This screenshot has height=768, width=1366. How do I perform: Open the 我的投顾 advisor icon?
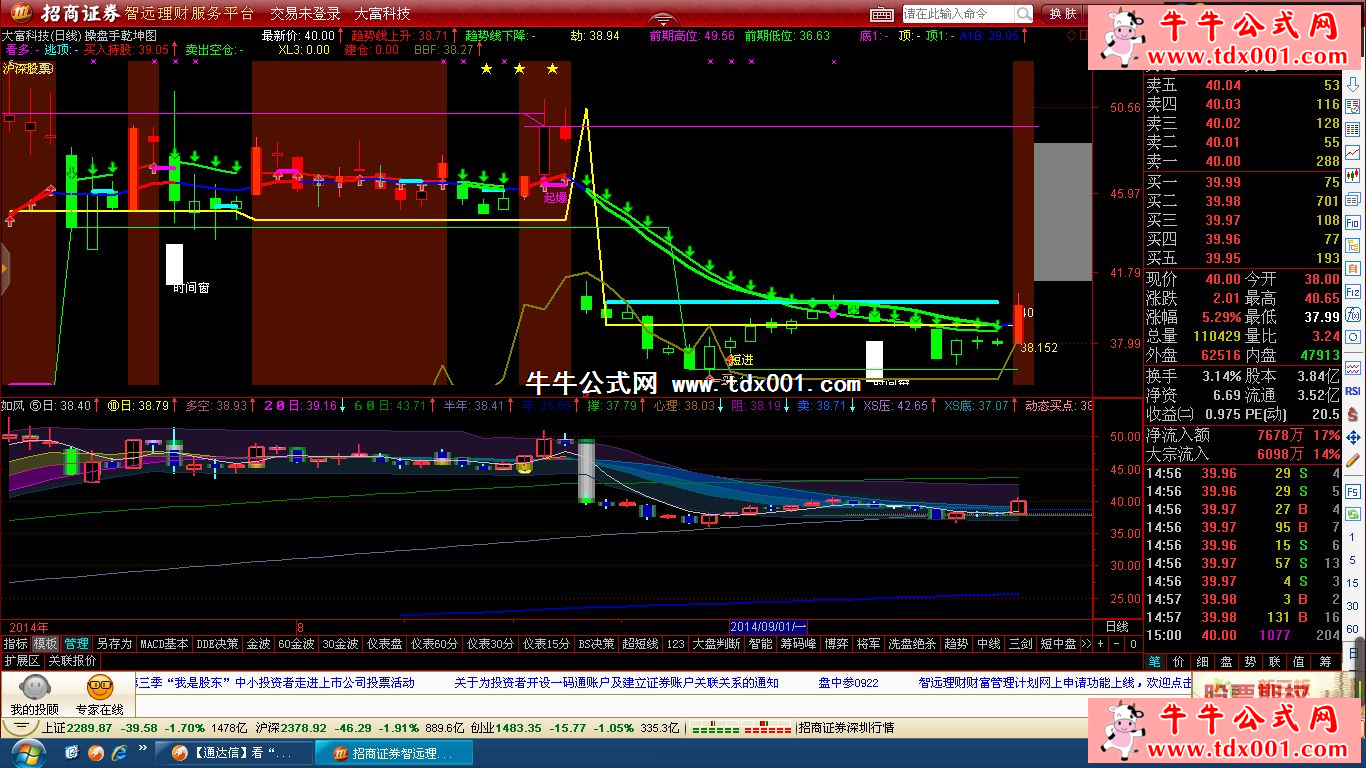click(34, 695)
